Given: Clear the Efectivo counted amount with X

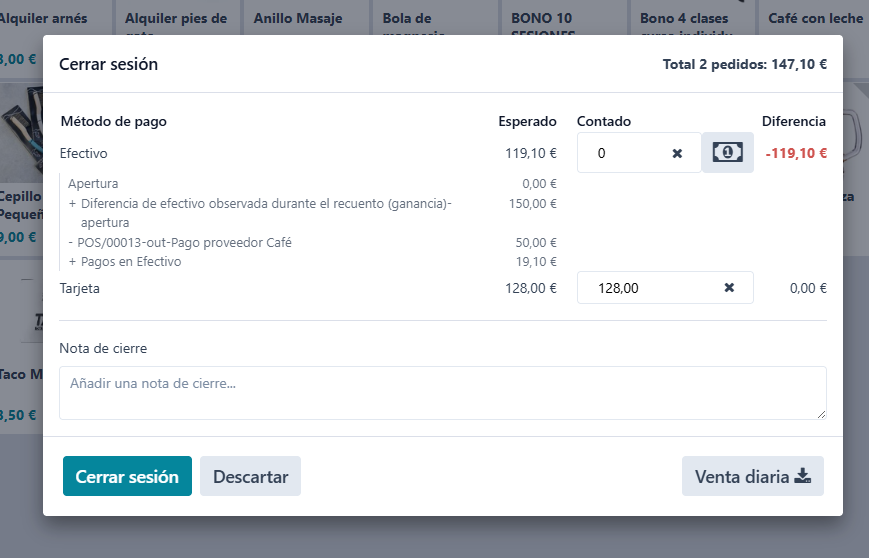Looking at the screenshot, I should 677,153.
